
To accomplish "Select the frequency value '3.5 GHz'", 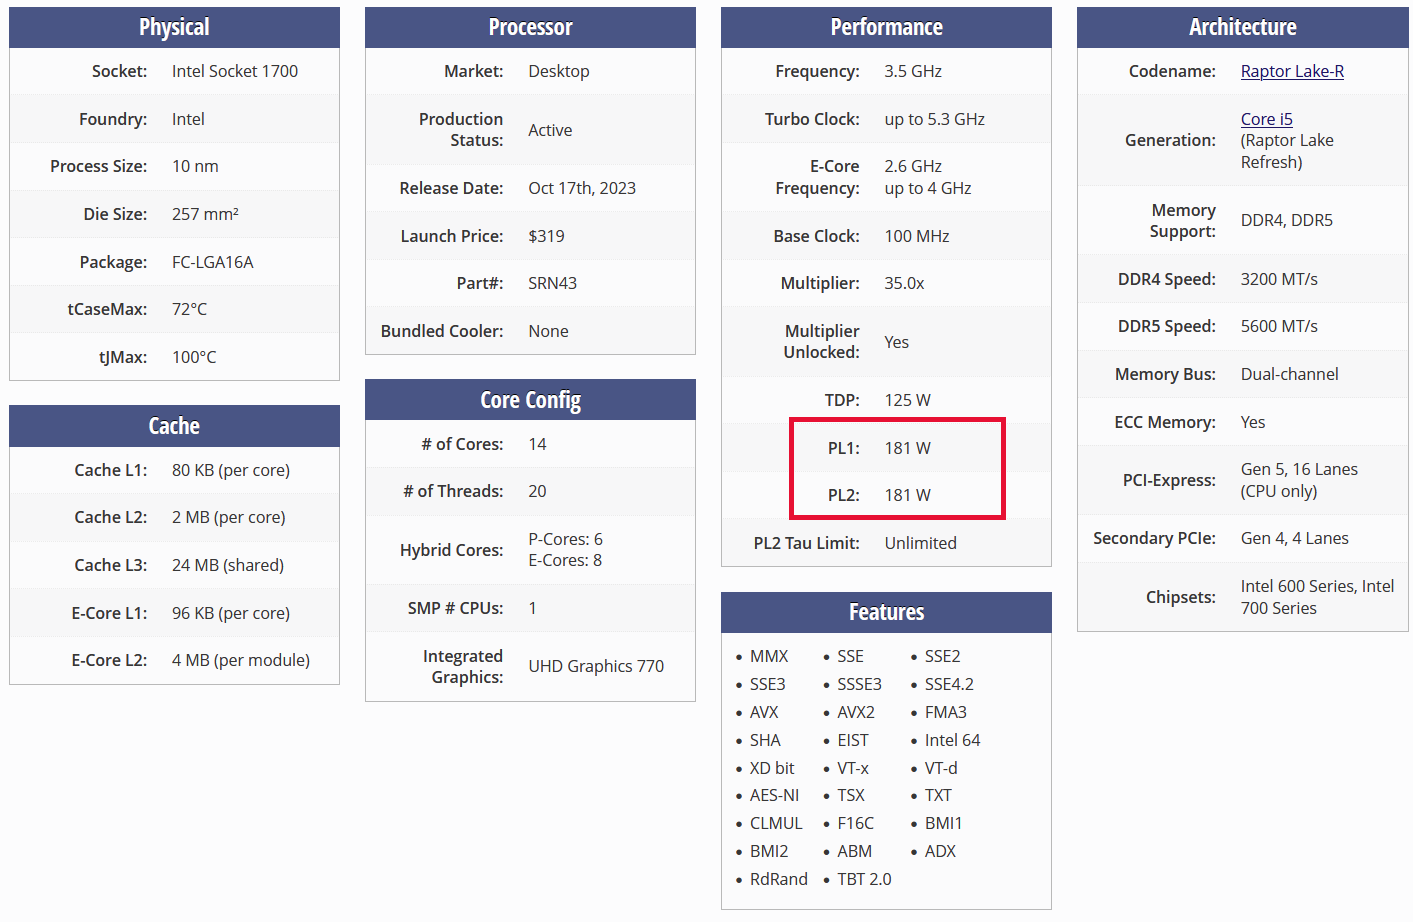I will [x=913, y=71].
